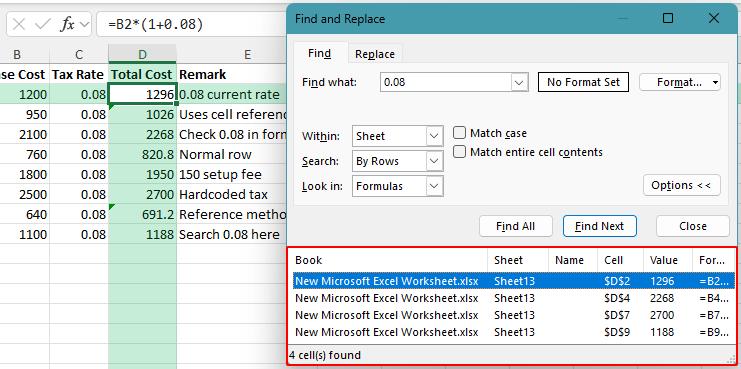This screenshot has height=369, width=741.
Task: Select the cell with value 1188
Action: [142, 234]
